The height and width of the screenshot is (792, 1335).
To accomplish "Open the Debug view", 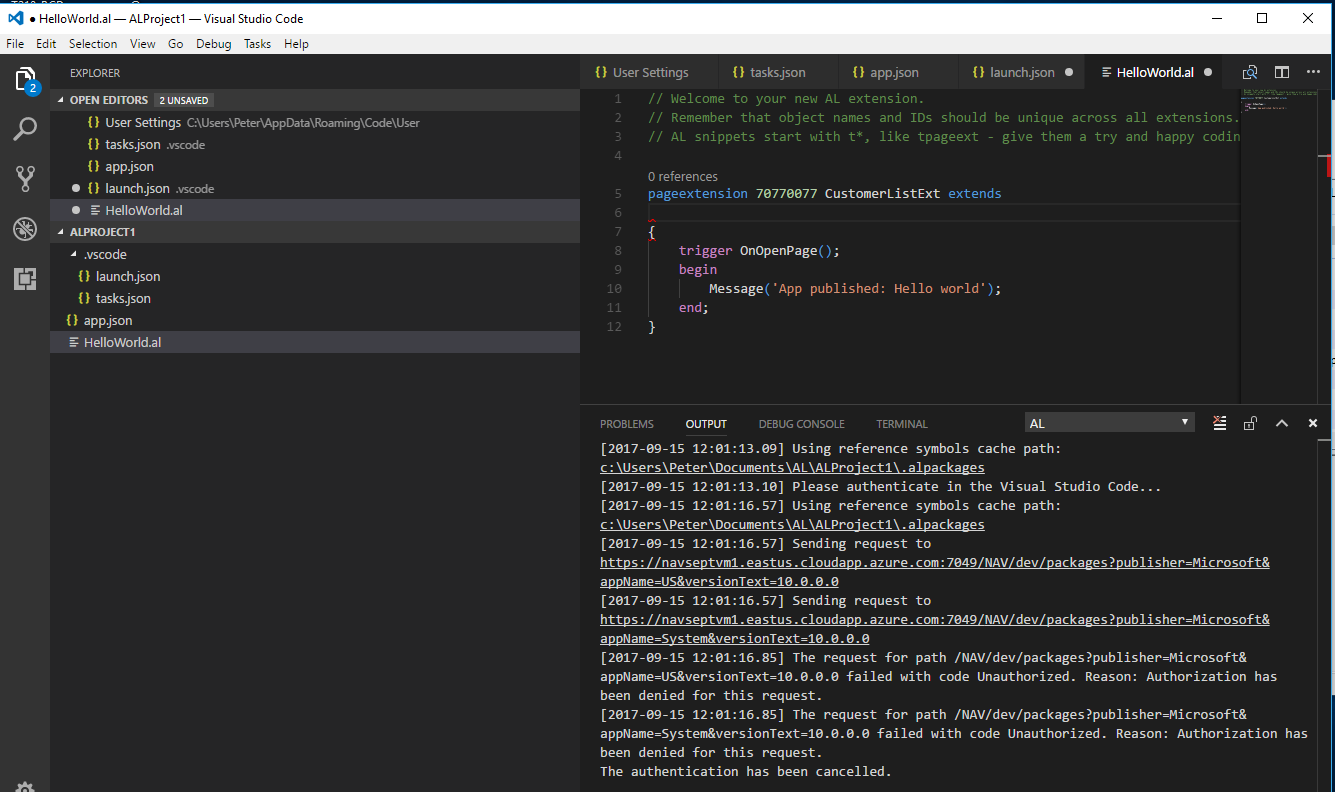I will (25, 228).
